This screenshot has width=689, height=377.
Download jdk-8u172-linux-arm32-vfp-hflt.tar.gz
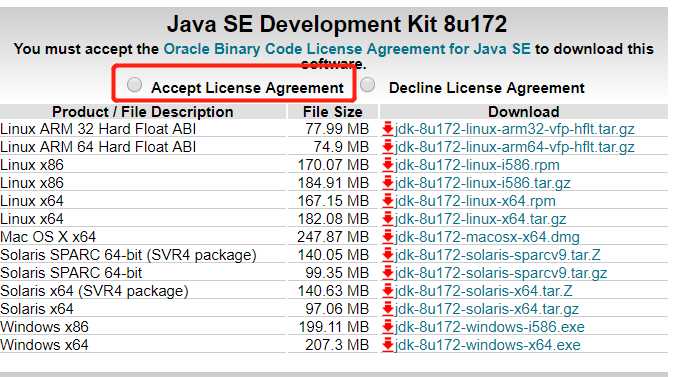(x=515, y=129)
